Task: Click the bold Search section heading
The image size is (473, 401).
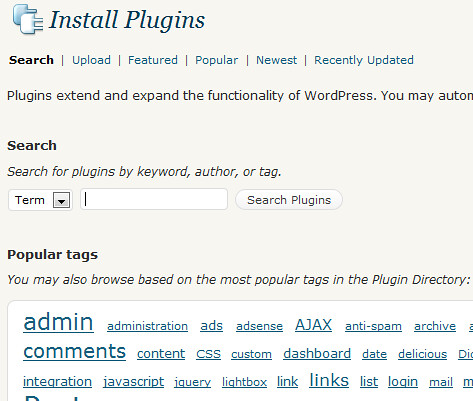Action: click(32, 146)
